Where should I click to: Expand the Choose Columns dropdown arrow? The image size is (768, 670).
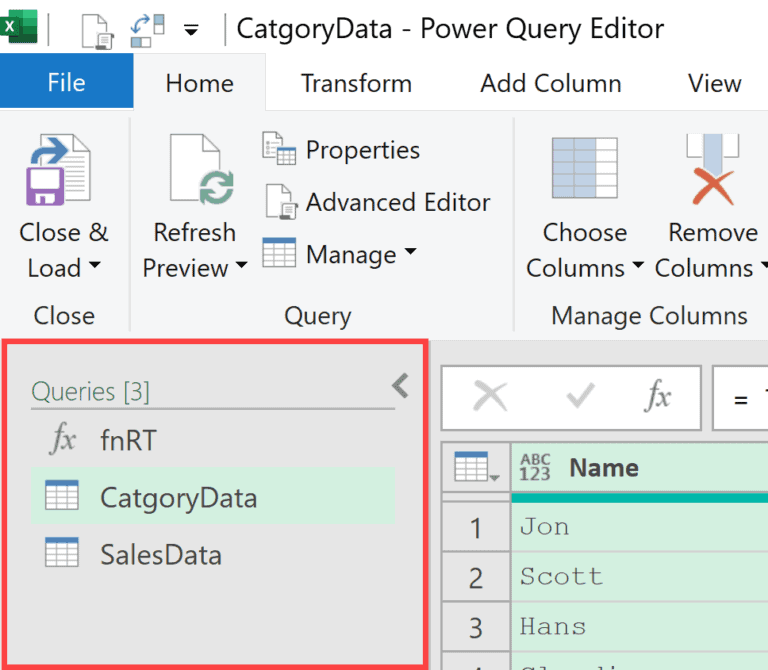click(x=637, y=265)
